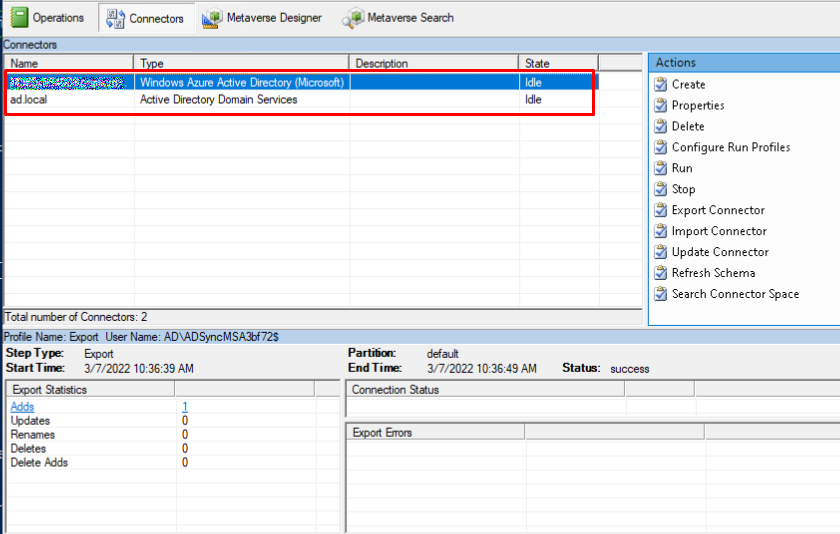Click the Delete action icon
The height and width of the screenshot is (534, 840).
click(661, 127)
